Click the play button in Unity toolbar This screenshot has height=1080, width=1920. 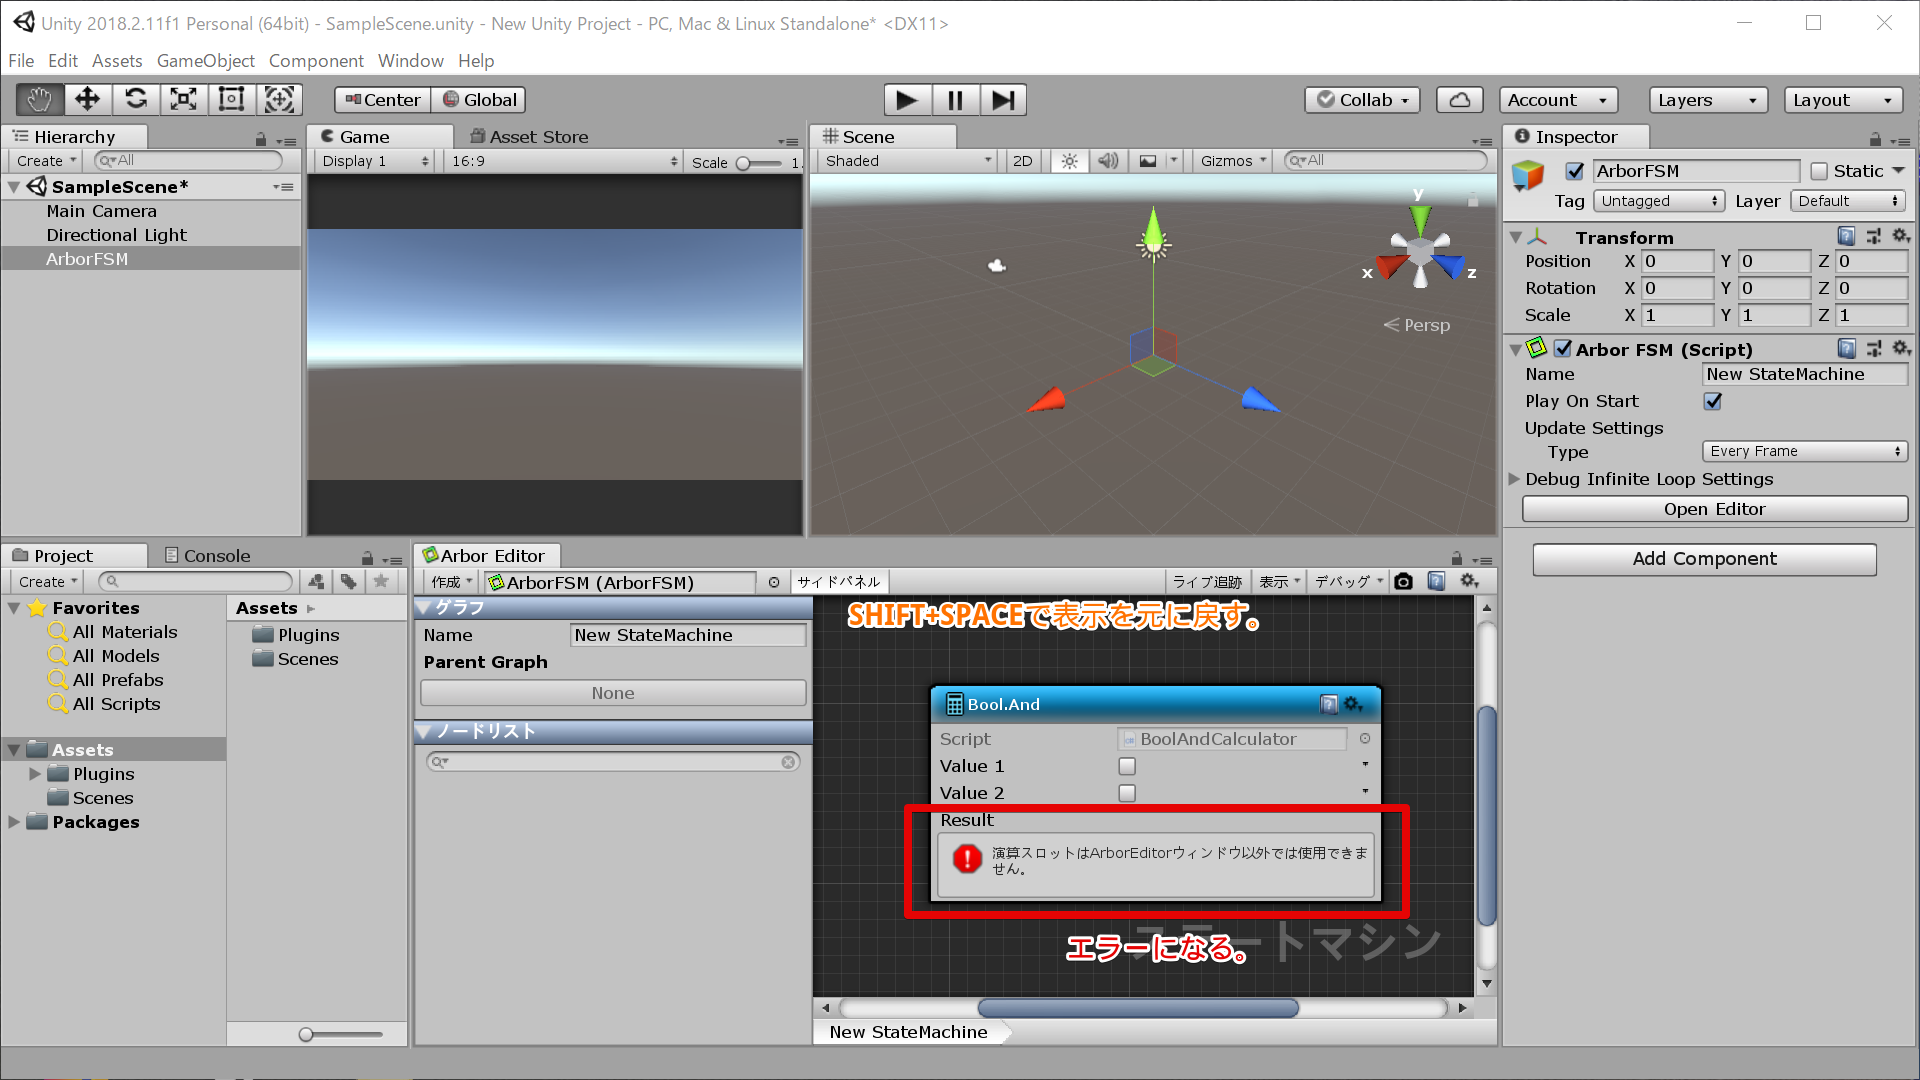[x=905, y=99]
